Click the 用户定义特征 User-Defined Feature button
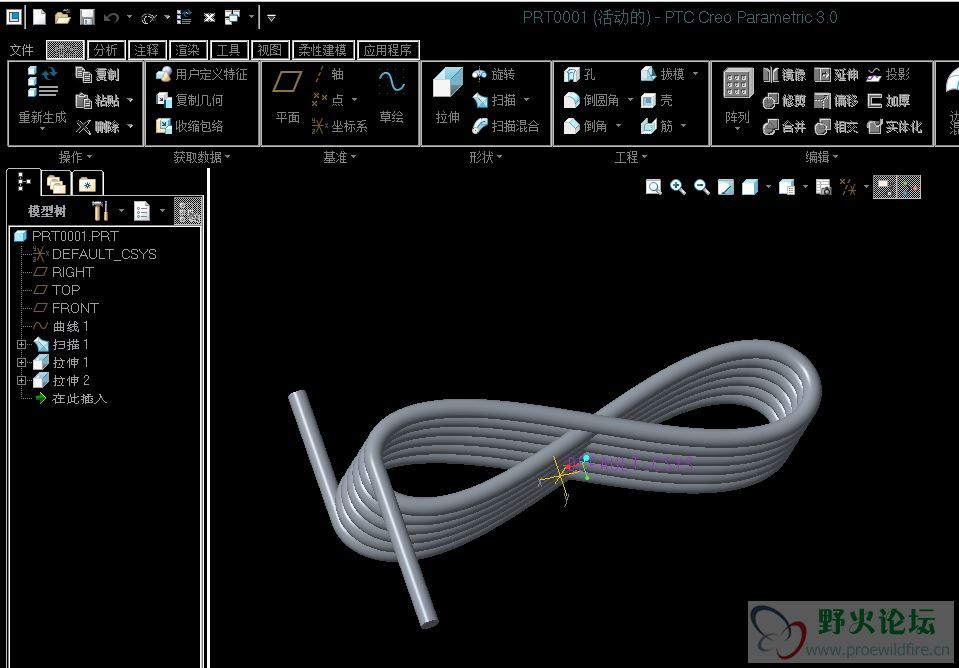 pos(202,75)
